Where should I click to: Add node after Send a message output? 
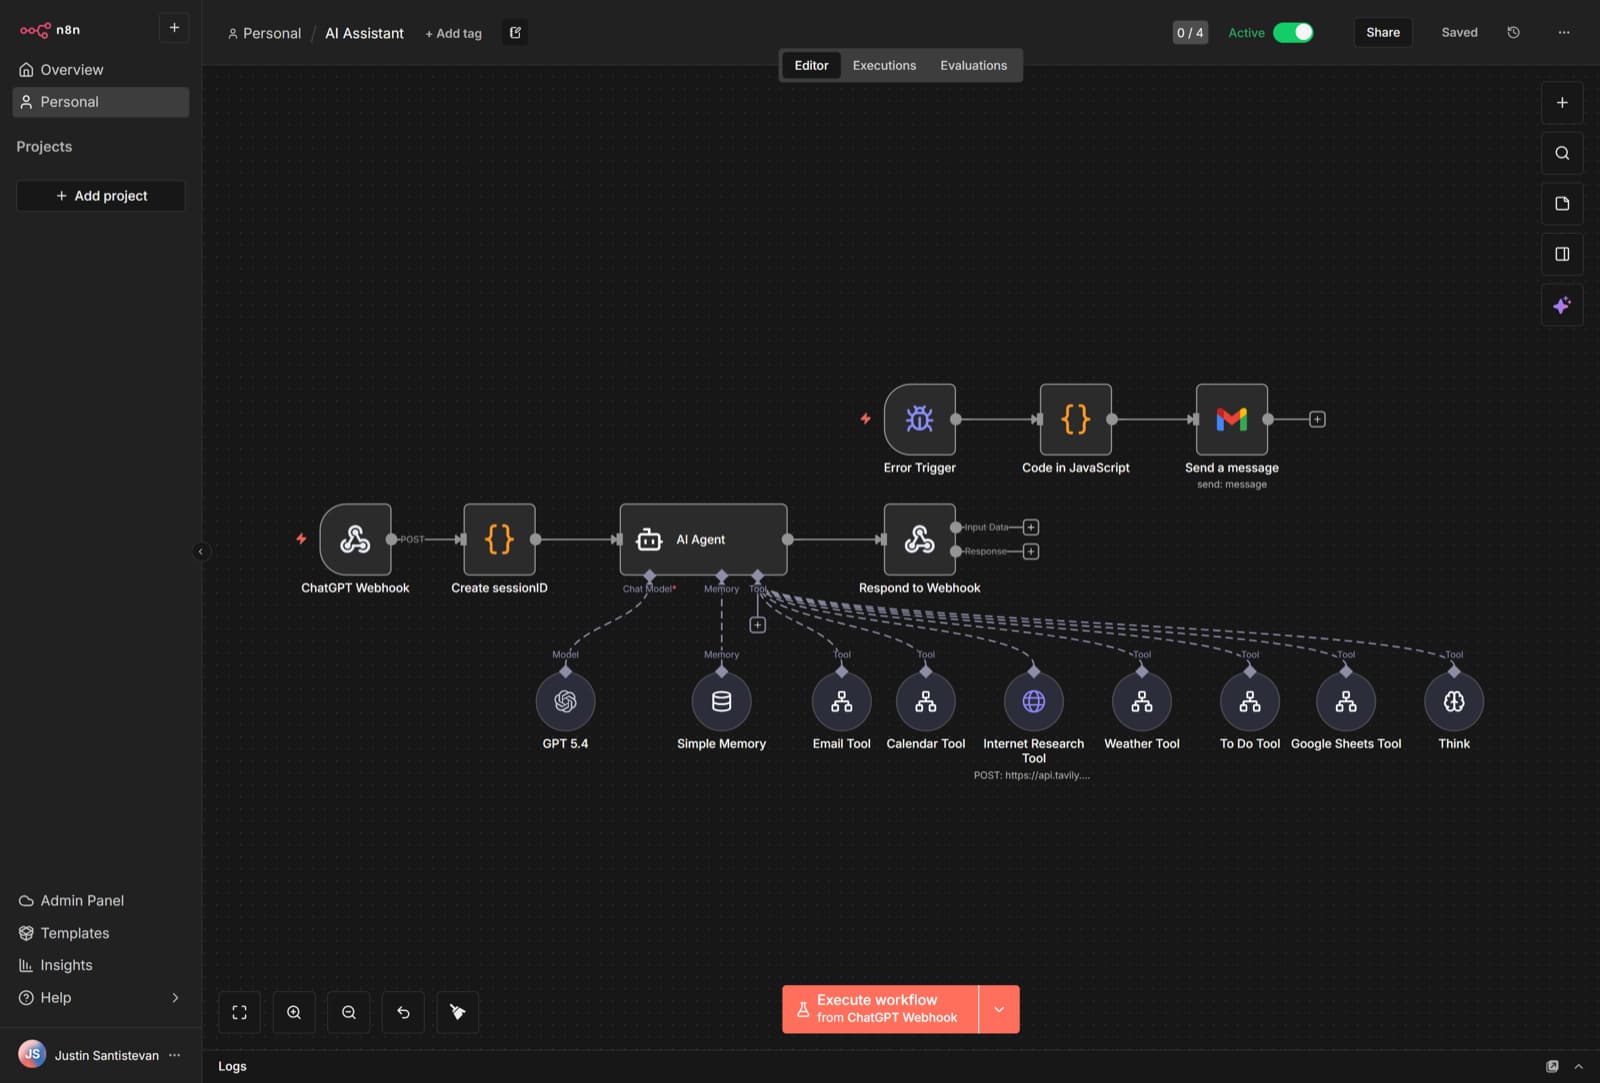pos(1317,419)
